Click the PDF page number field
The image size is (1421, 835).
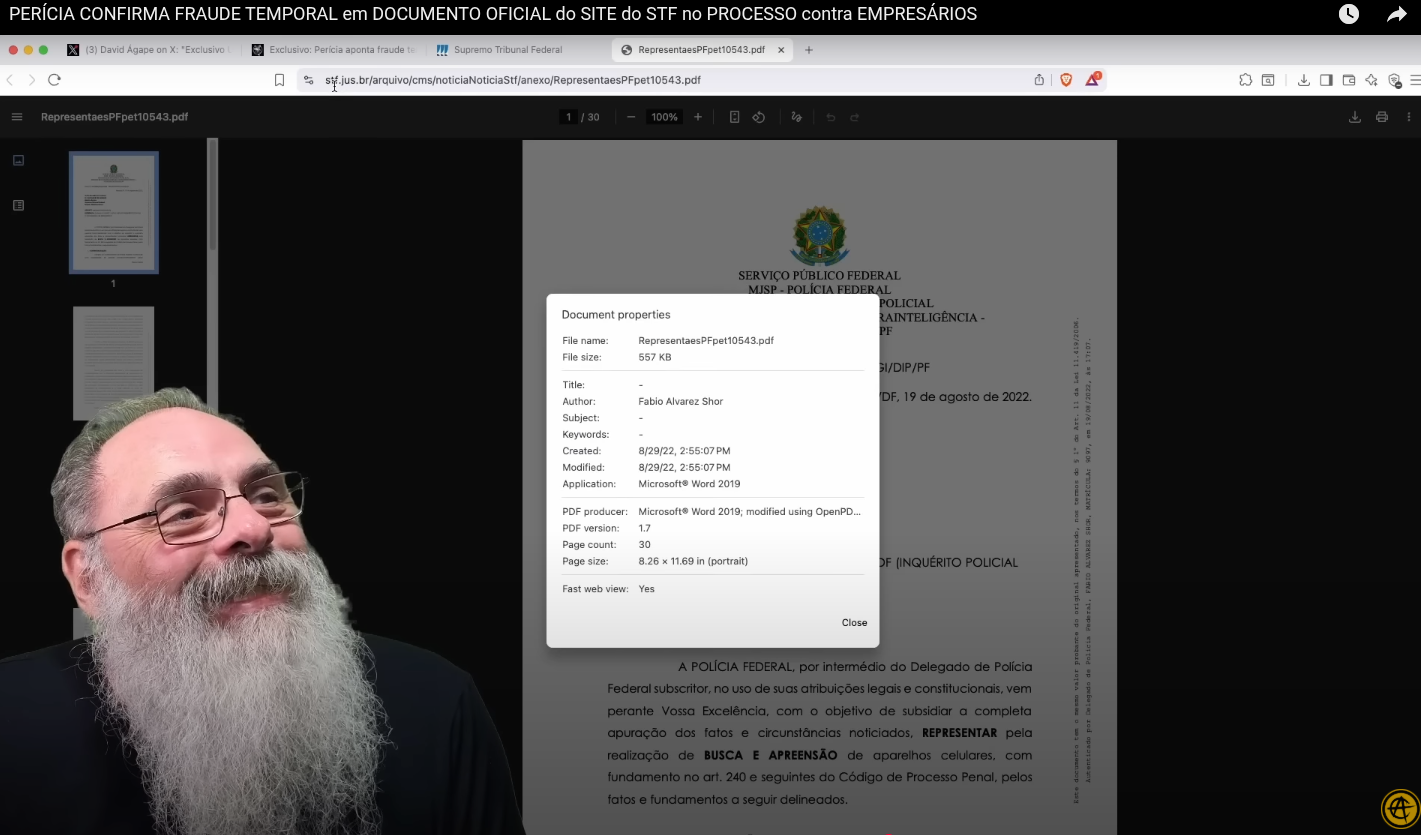point(568,117)
